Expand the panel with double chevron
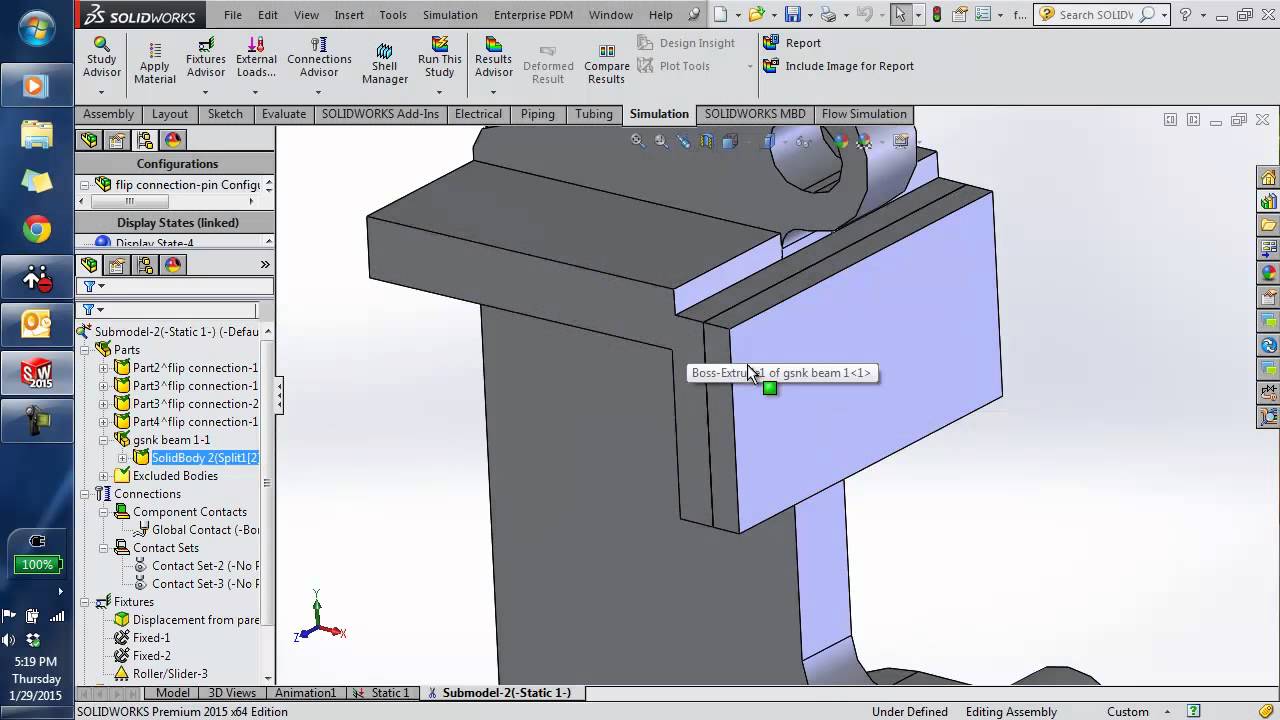The width and height of the screenshot is (1280, 720). (x=265, y=265)
